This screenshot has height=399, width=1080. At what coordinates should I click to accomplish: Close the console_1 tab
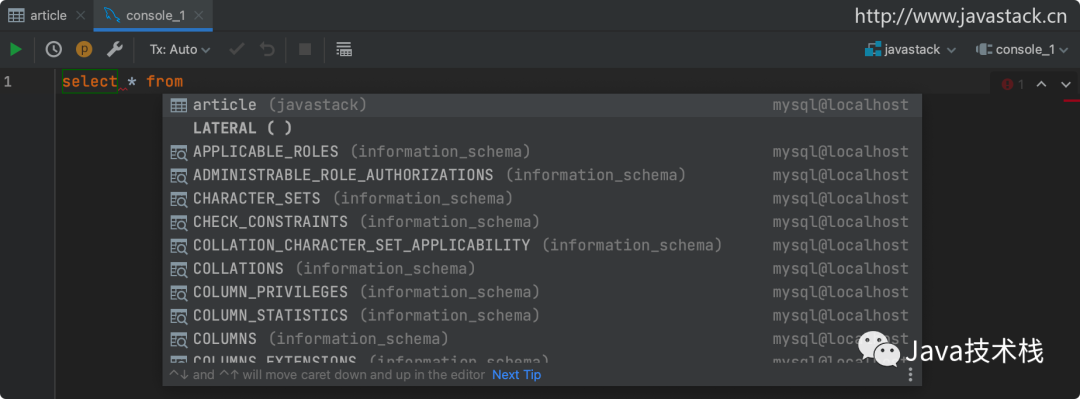click(199, 15)
